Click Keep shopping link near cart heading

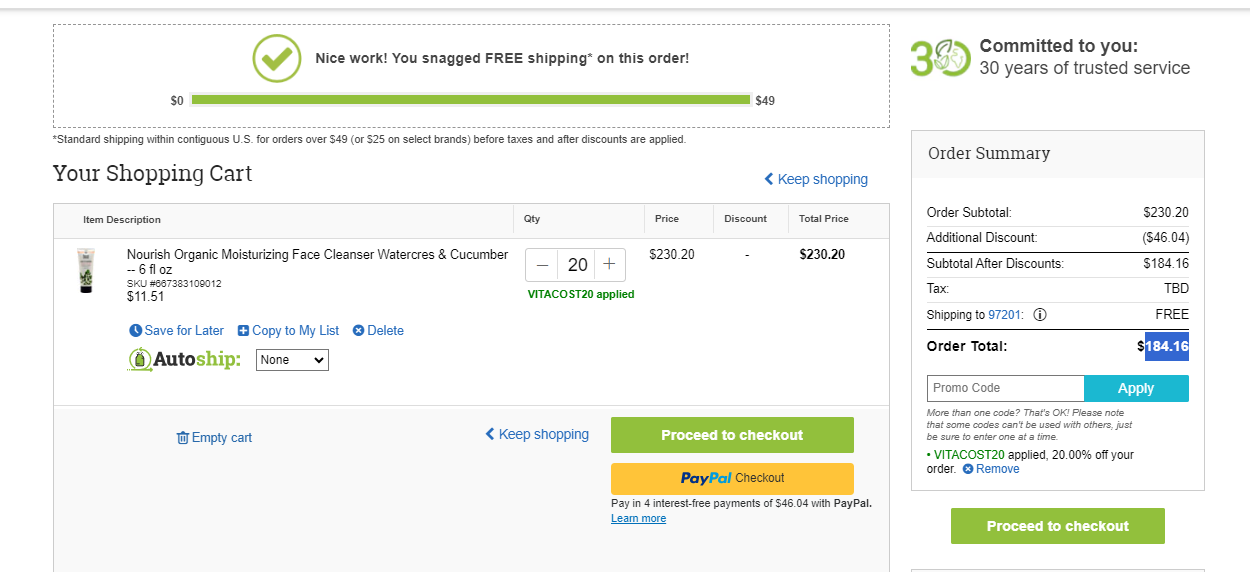coord(816,179)
